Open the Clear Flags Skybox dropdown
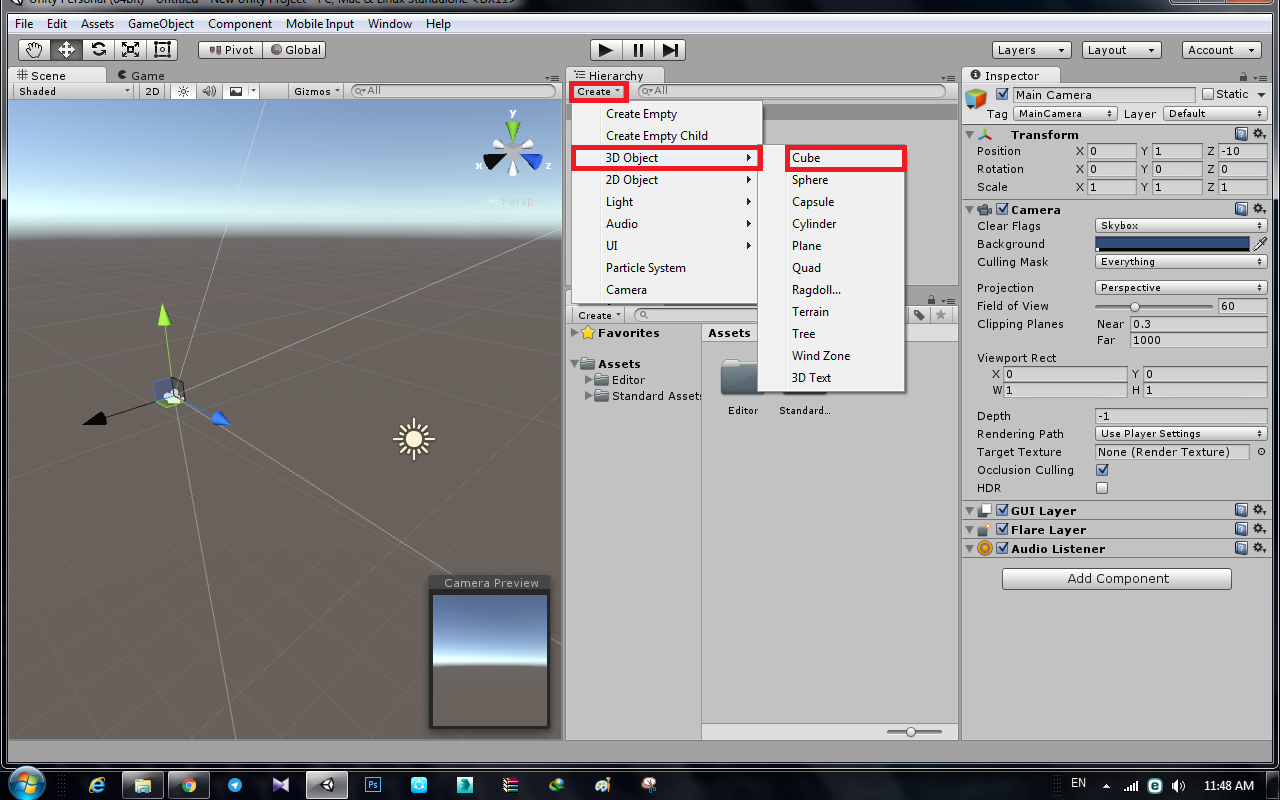This screenshot has height=800, width=1280. [1181, 226]
